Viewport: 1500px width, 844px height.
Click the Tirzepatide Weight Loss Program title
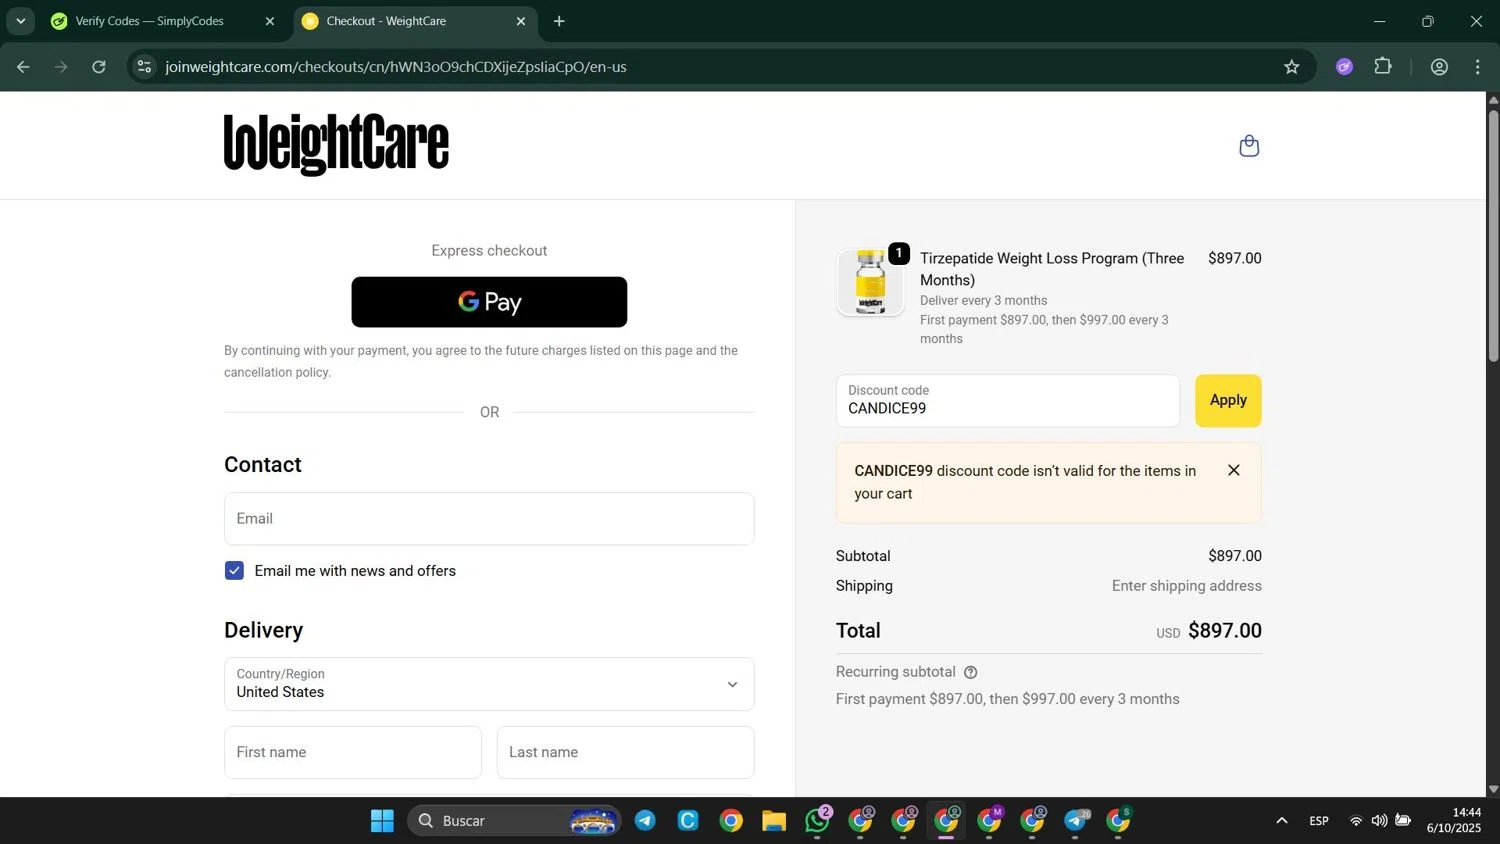point(1052,269)
